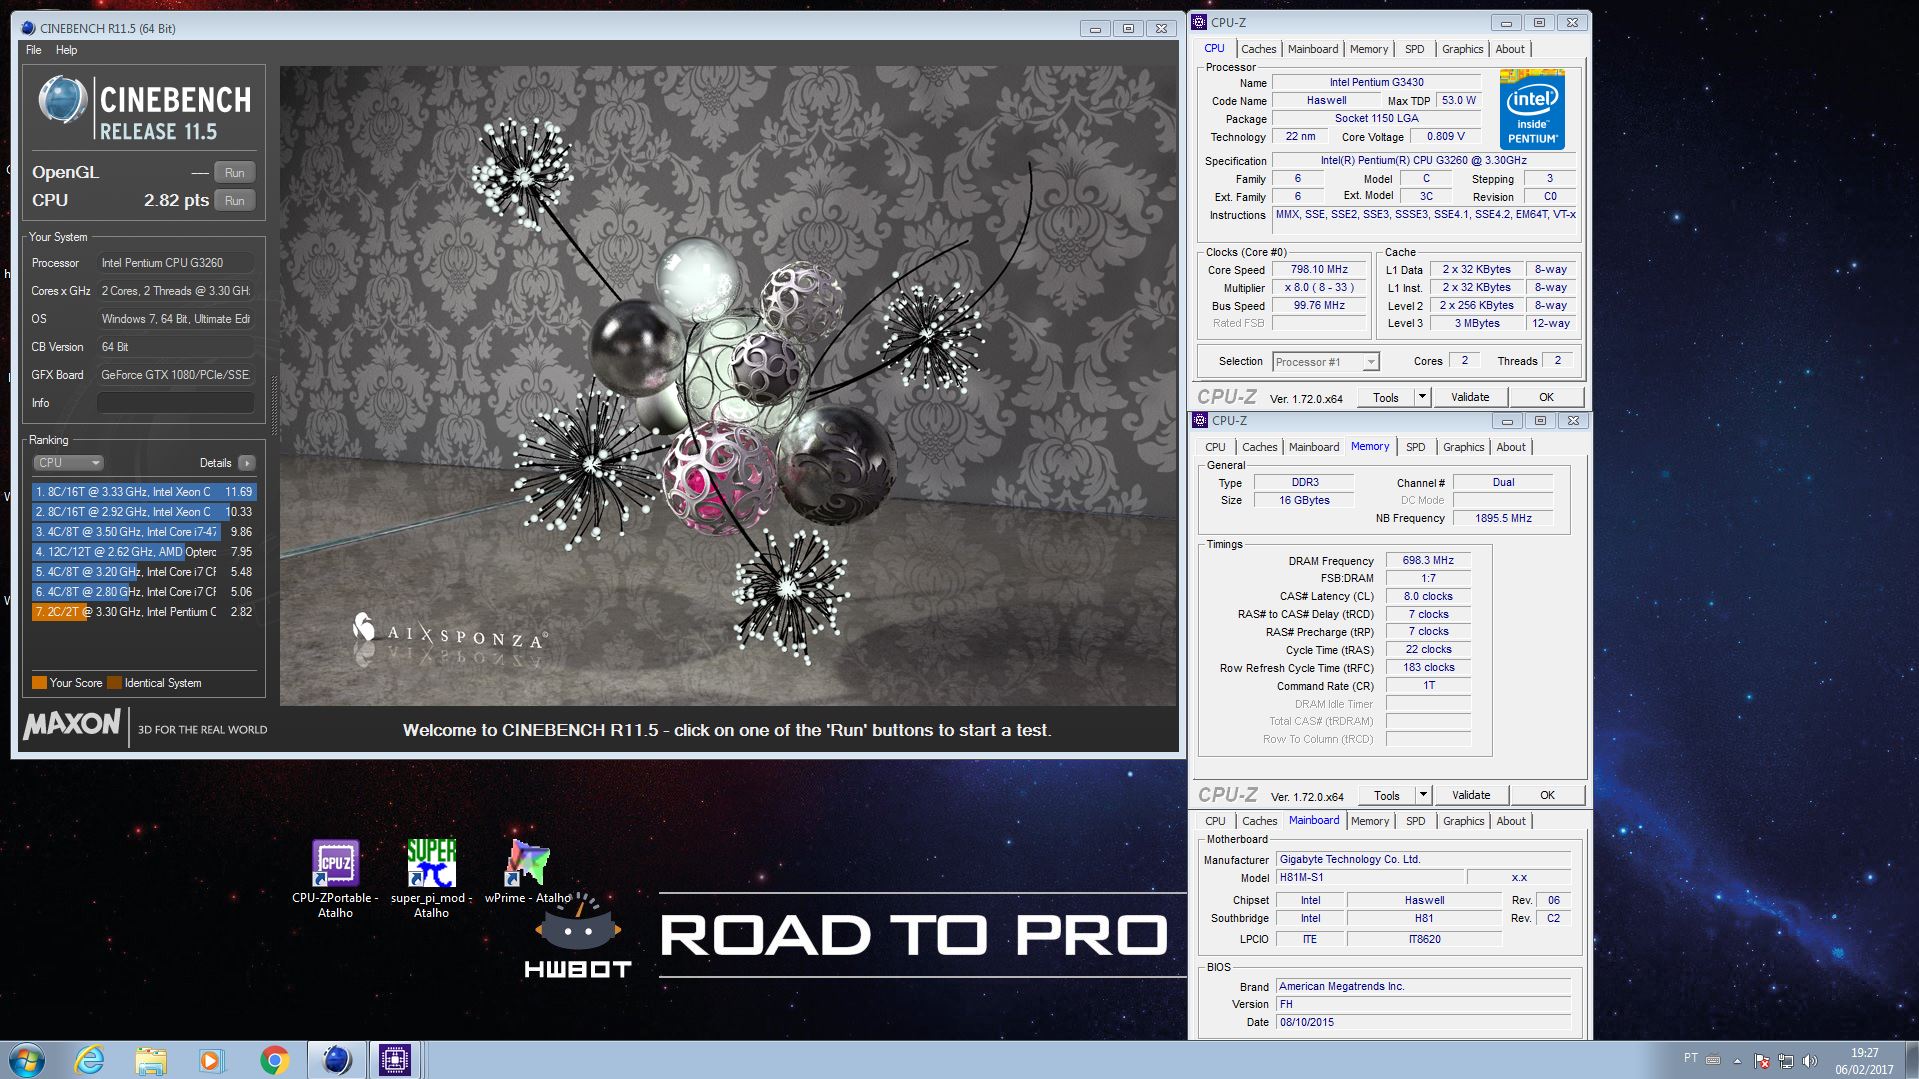Image resolution: width=1919 pixels, height=1079 pixels.
Task: Switch to Graphics tab in top CPU-Z
Action: click(x=1462, y=49)
